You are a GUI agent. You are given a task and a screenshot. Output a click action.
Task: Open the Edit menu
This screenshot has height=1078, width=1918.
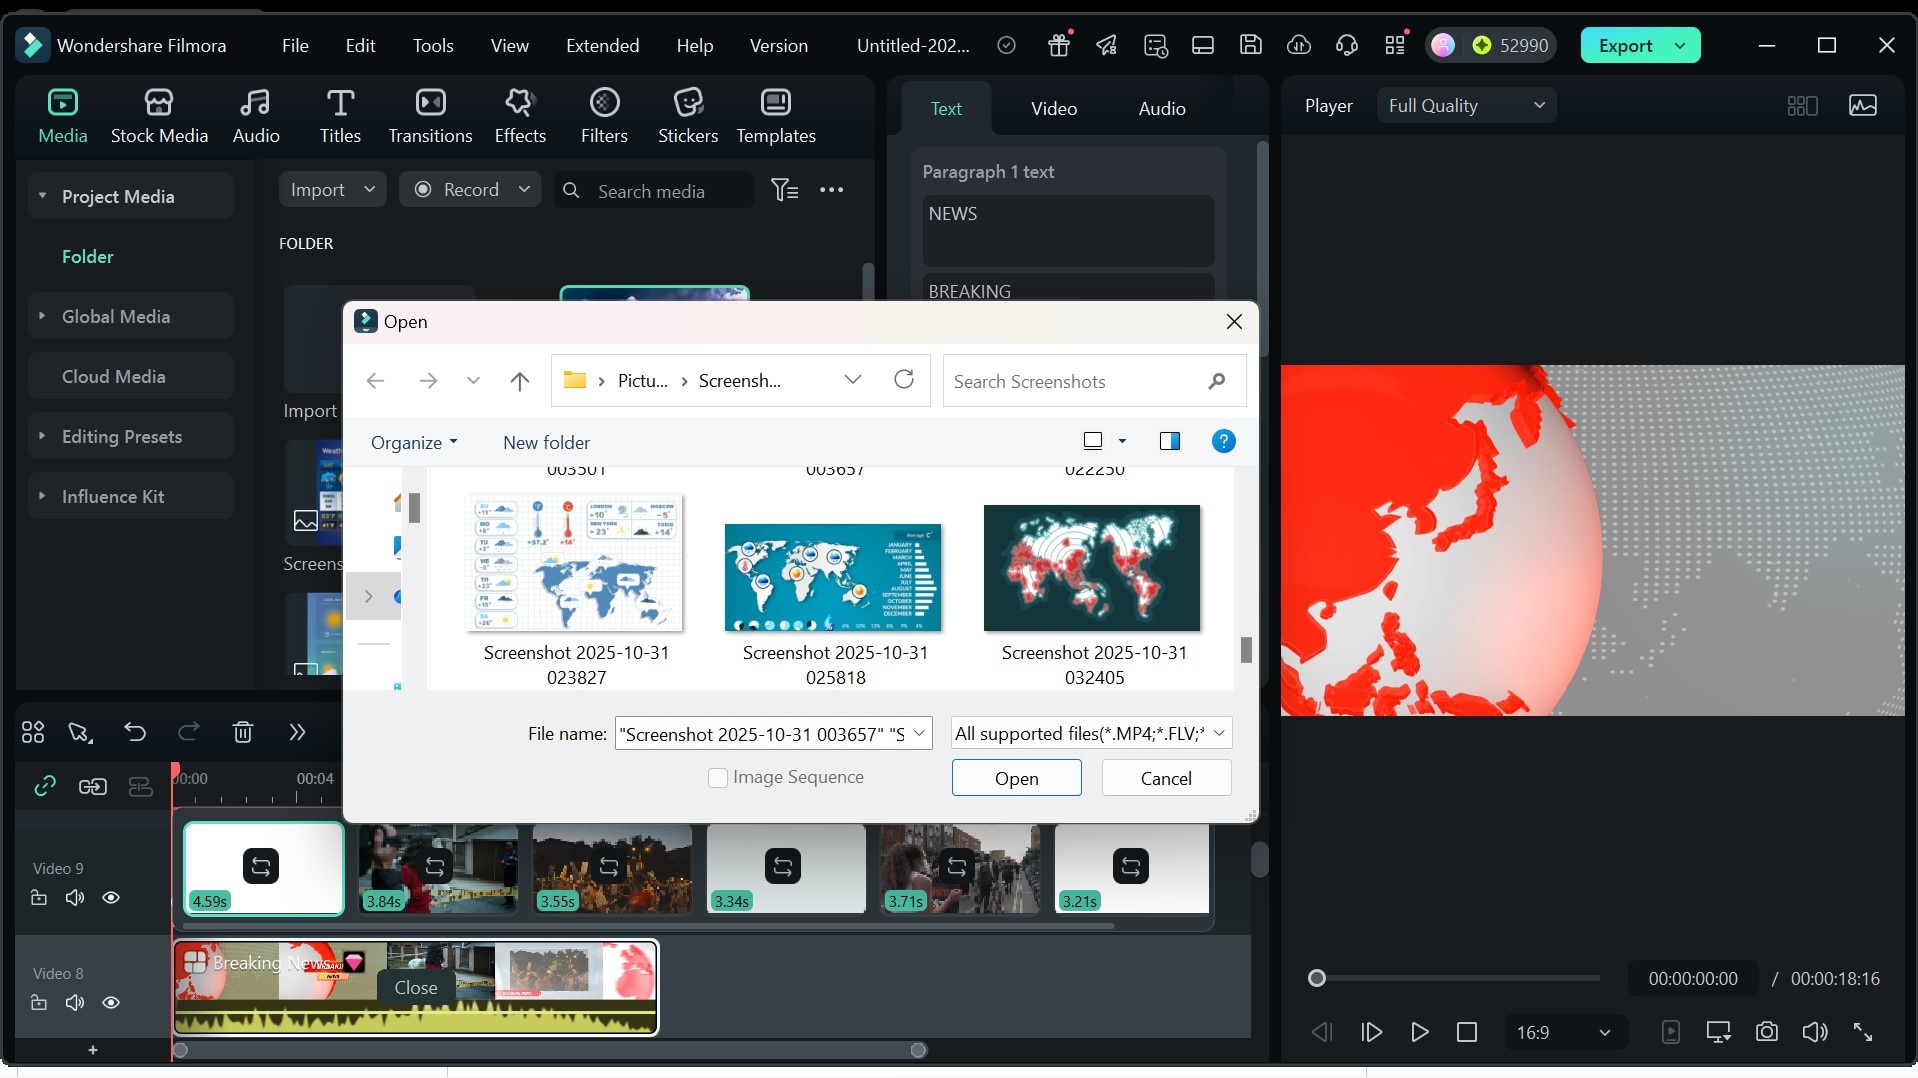[x=360, y=45]
